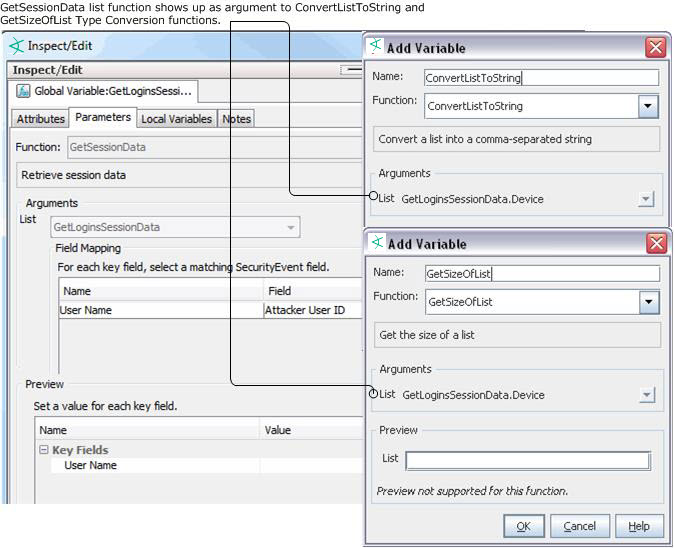This screenshot has width=674, height=548.
Task: Close the GetSizeOfList Add Variable dialog
Action: tap(656, 244)
